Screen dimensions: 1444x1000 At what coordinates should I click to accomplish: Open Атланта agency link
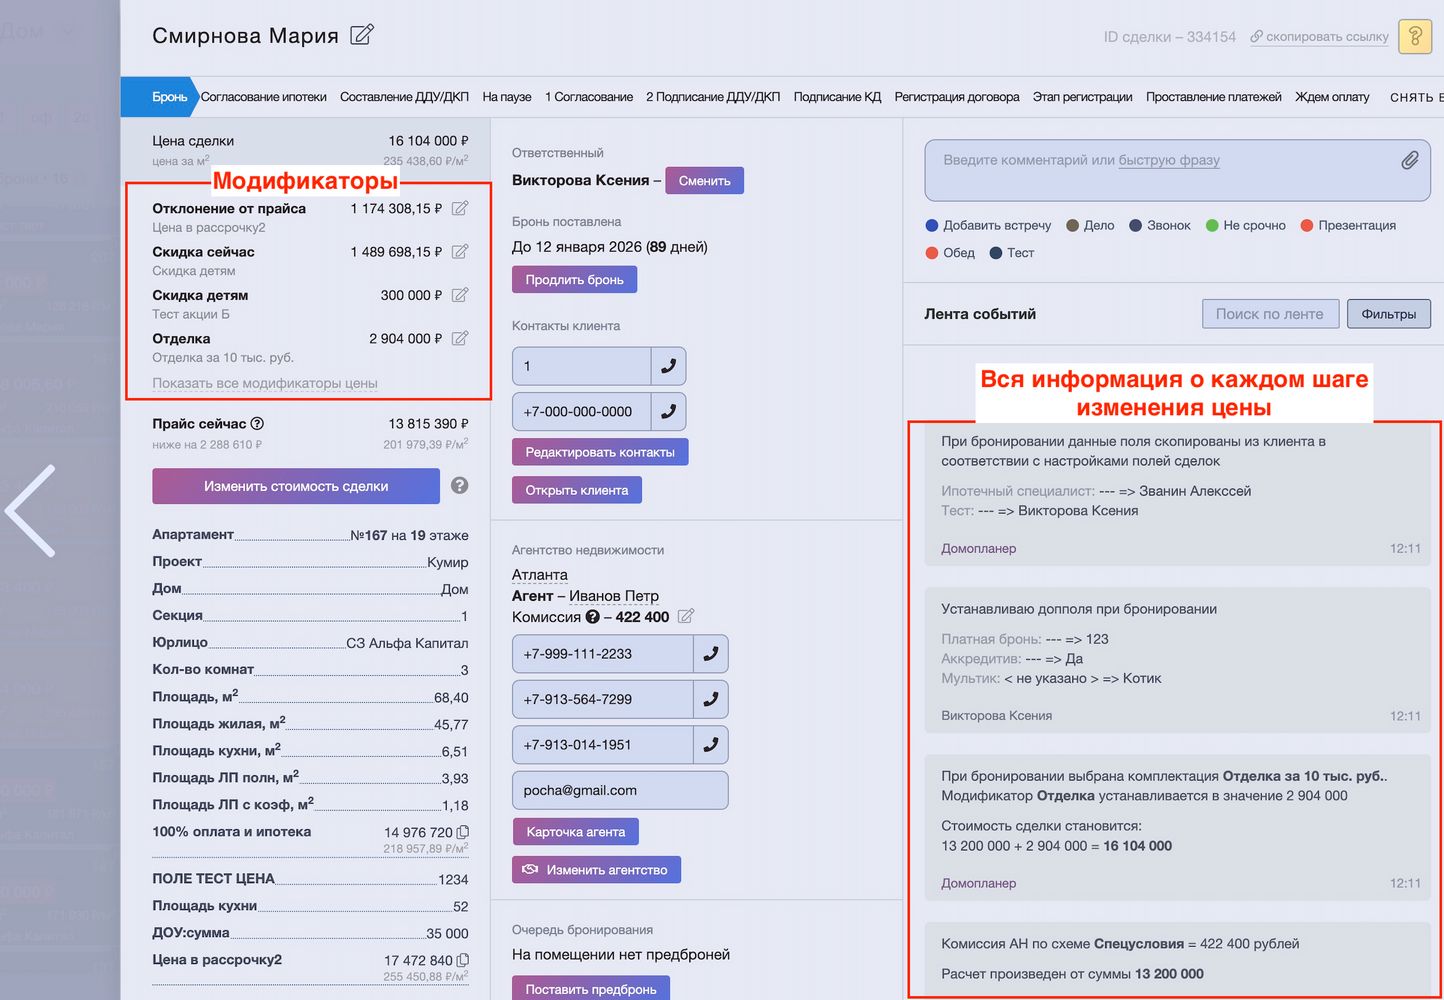(x=540, y=575)
